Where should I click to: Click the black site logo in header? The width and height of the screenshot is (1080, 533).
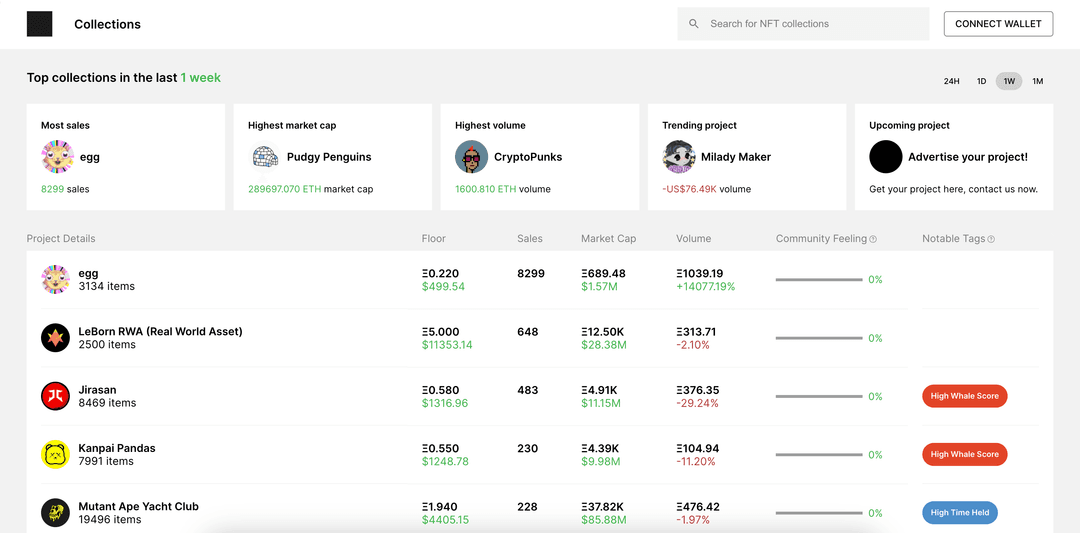[x=39, y=24]
